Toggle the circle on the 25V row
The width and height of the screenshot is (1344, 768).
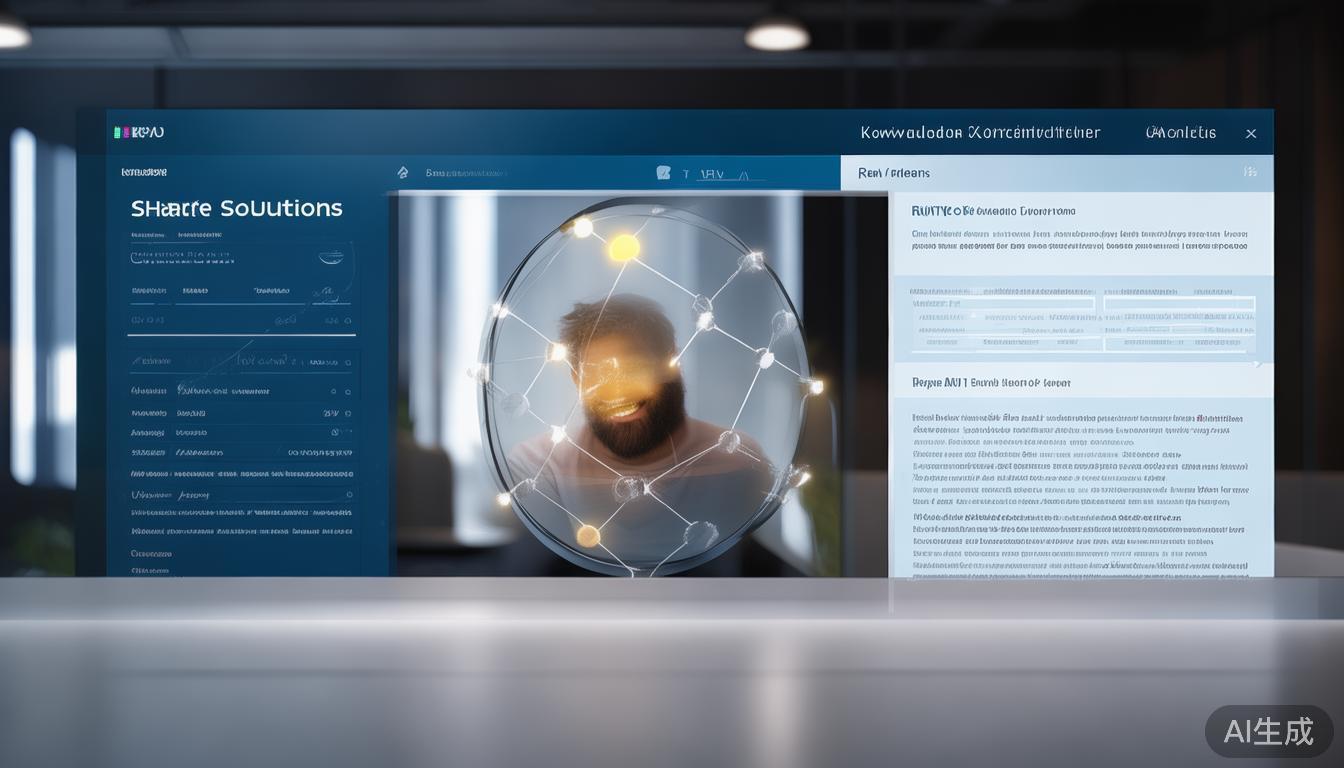347,412
